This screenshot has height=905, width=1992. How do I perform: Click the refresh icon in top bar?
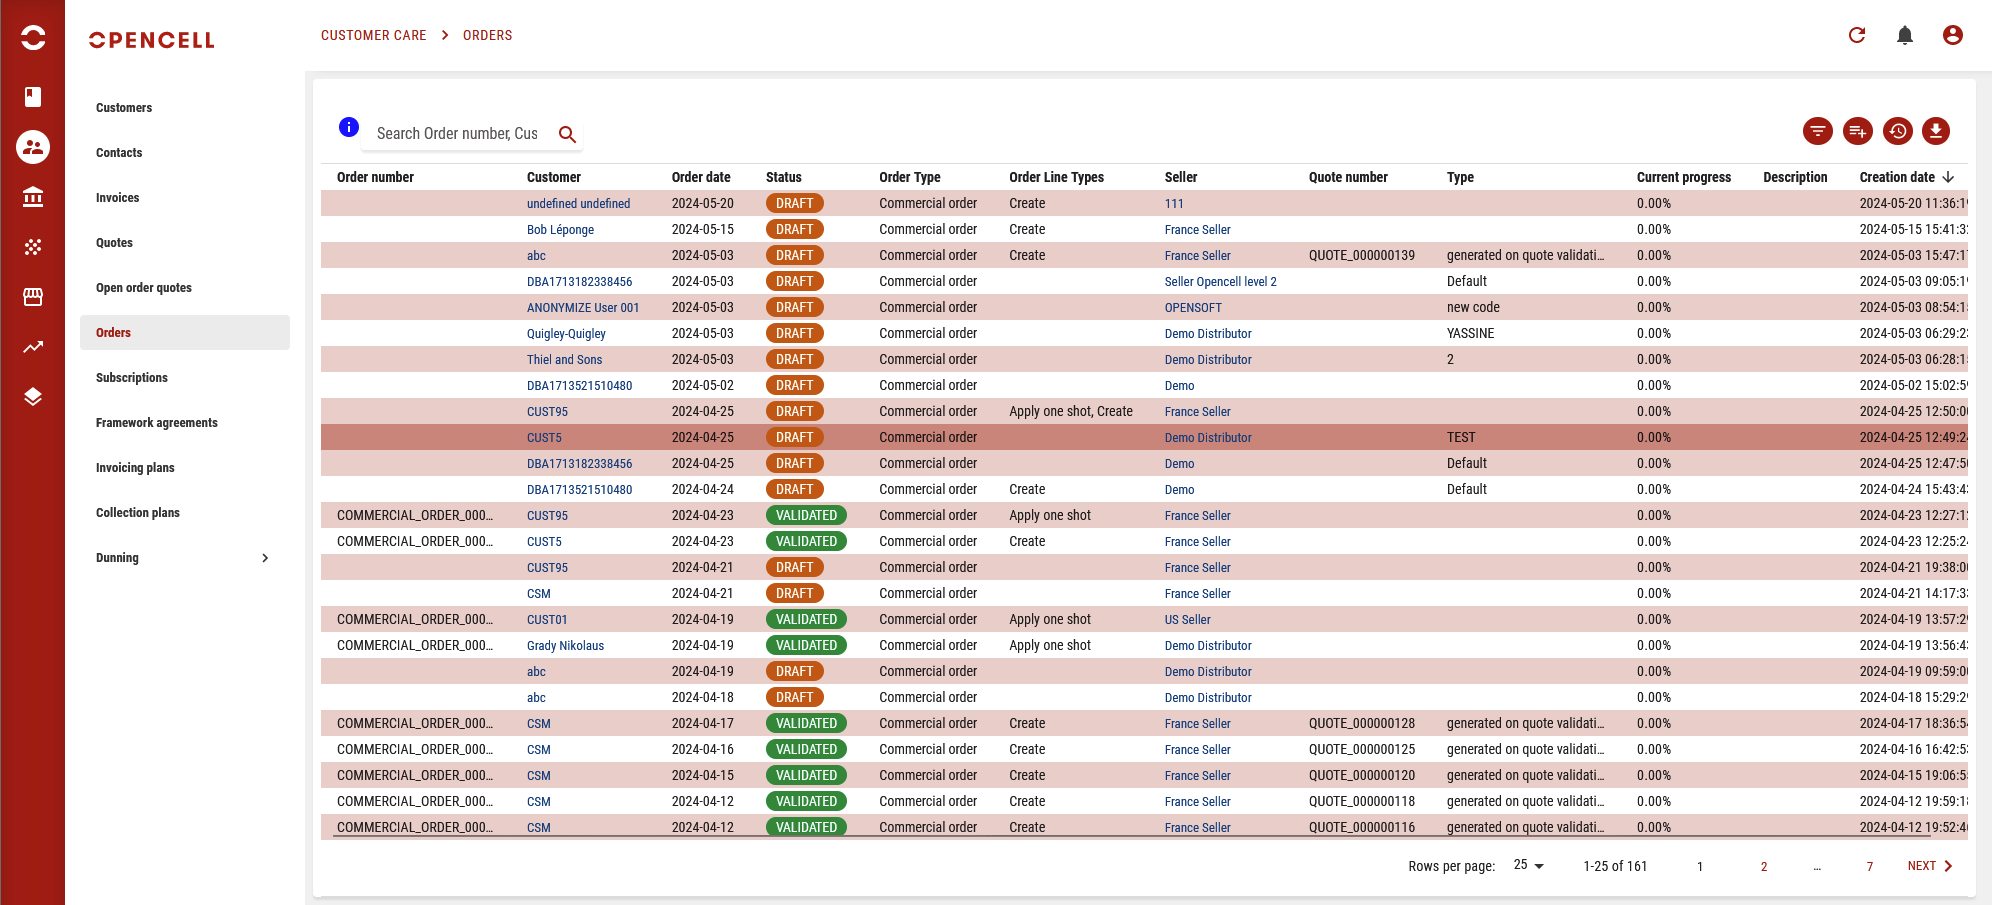[x=1857, y=35]
